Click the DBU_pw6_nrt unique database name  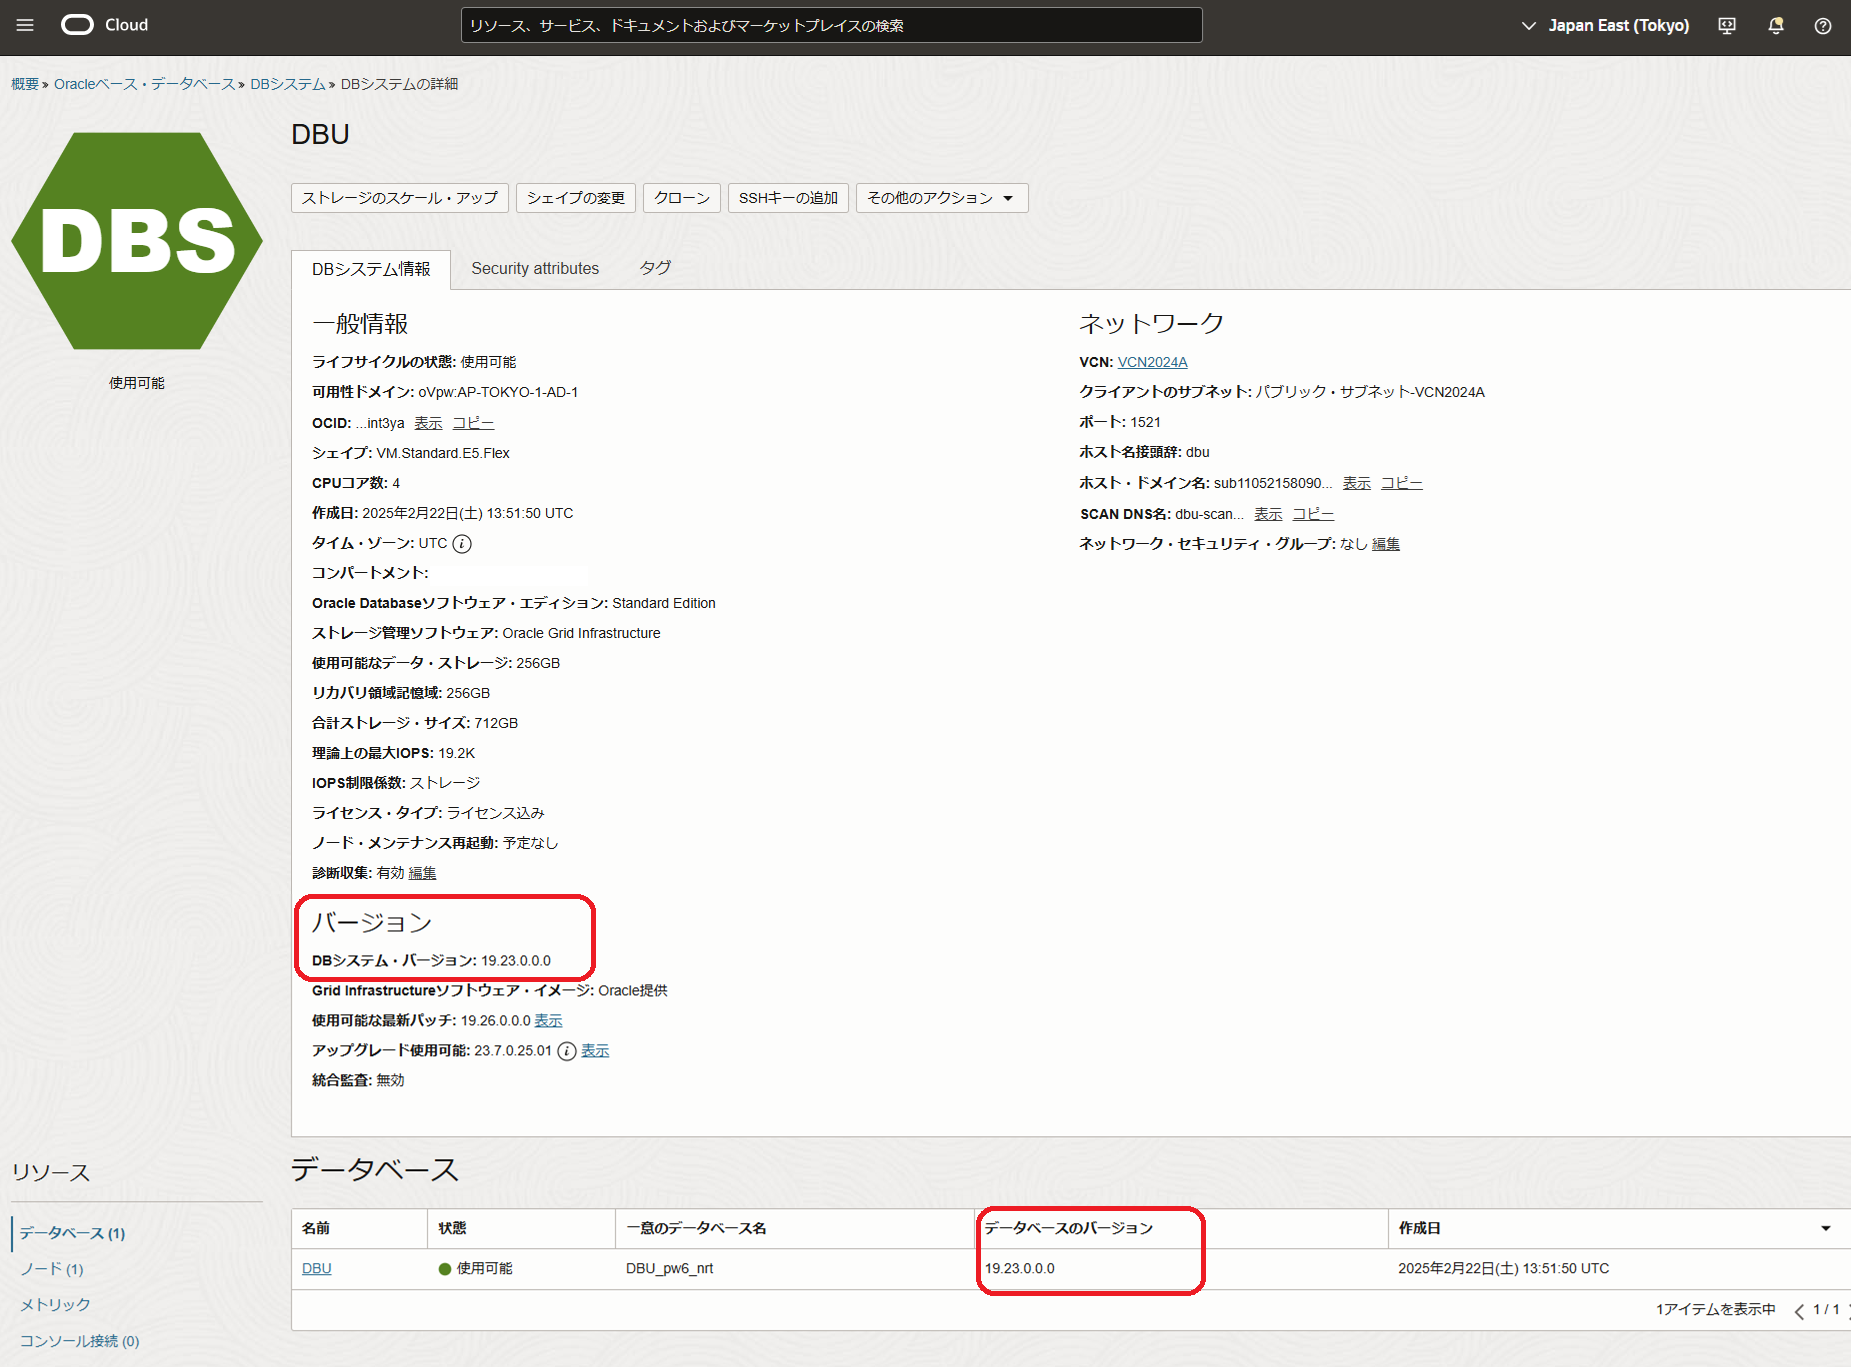click(669, 1269)
